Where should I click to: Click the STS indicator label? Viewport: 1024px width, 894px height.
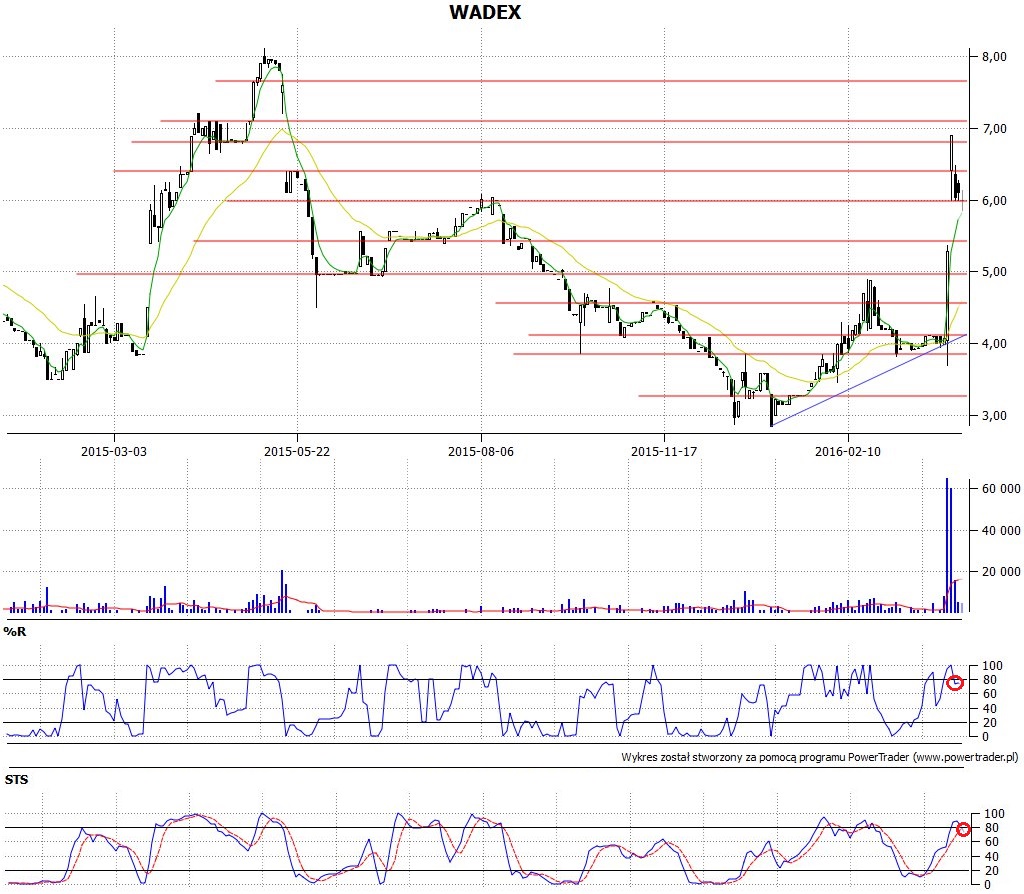(x=16, y=780)
